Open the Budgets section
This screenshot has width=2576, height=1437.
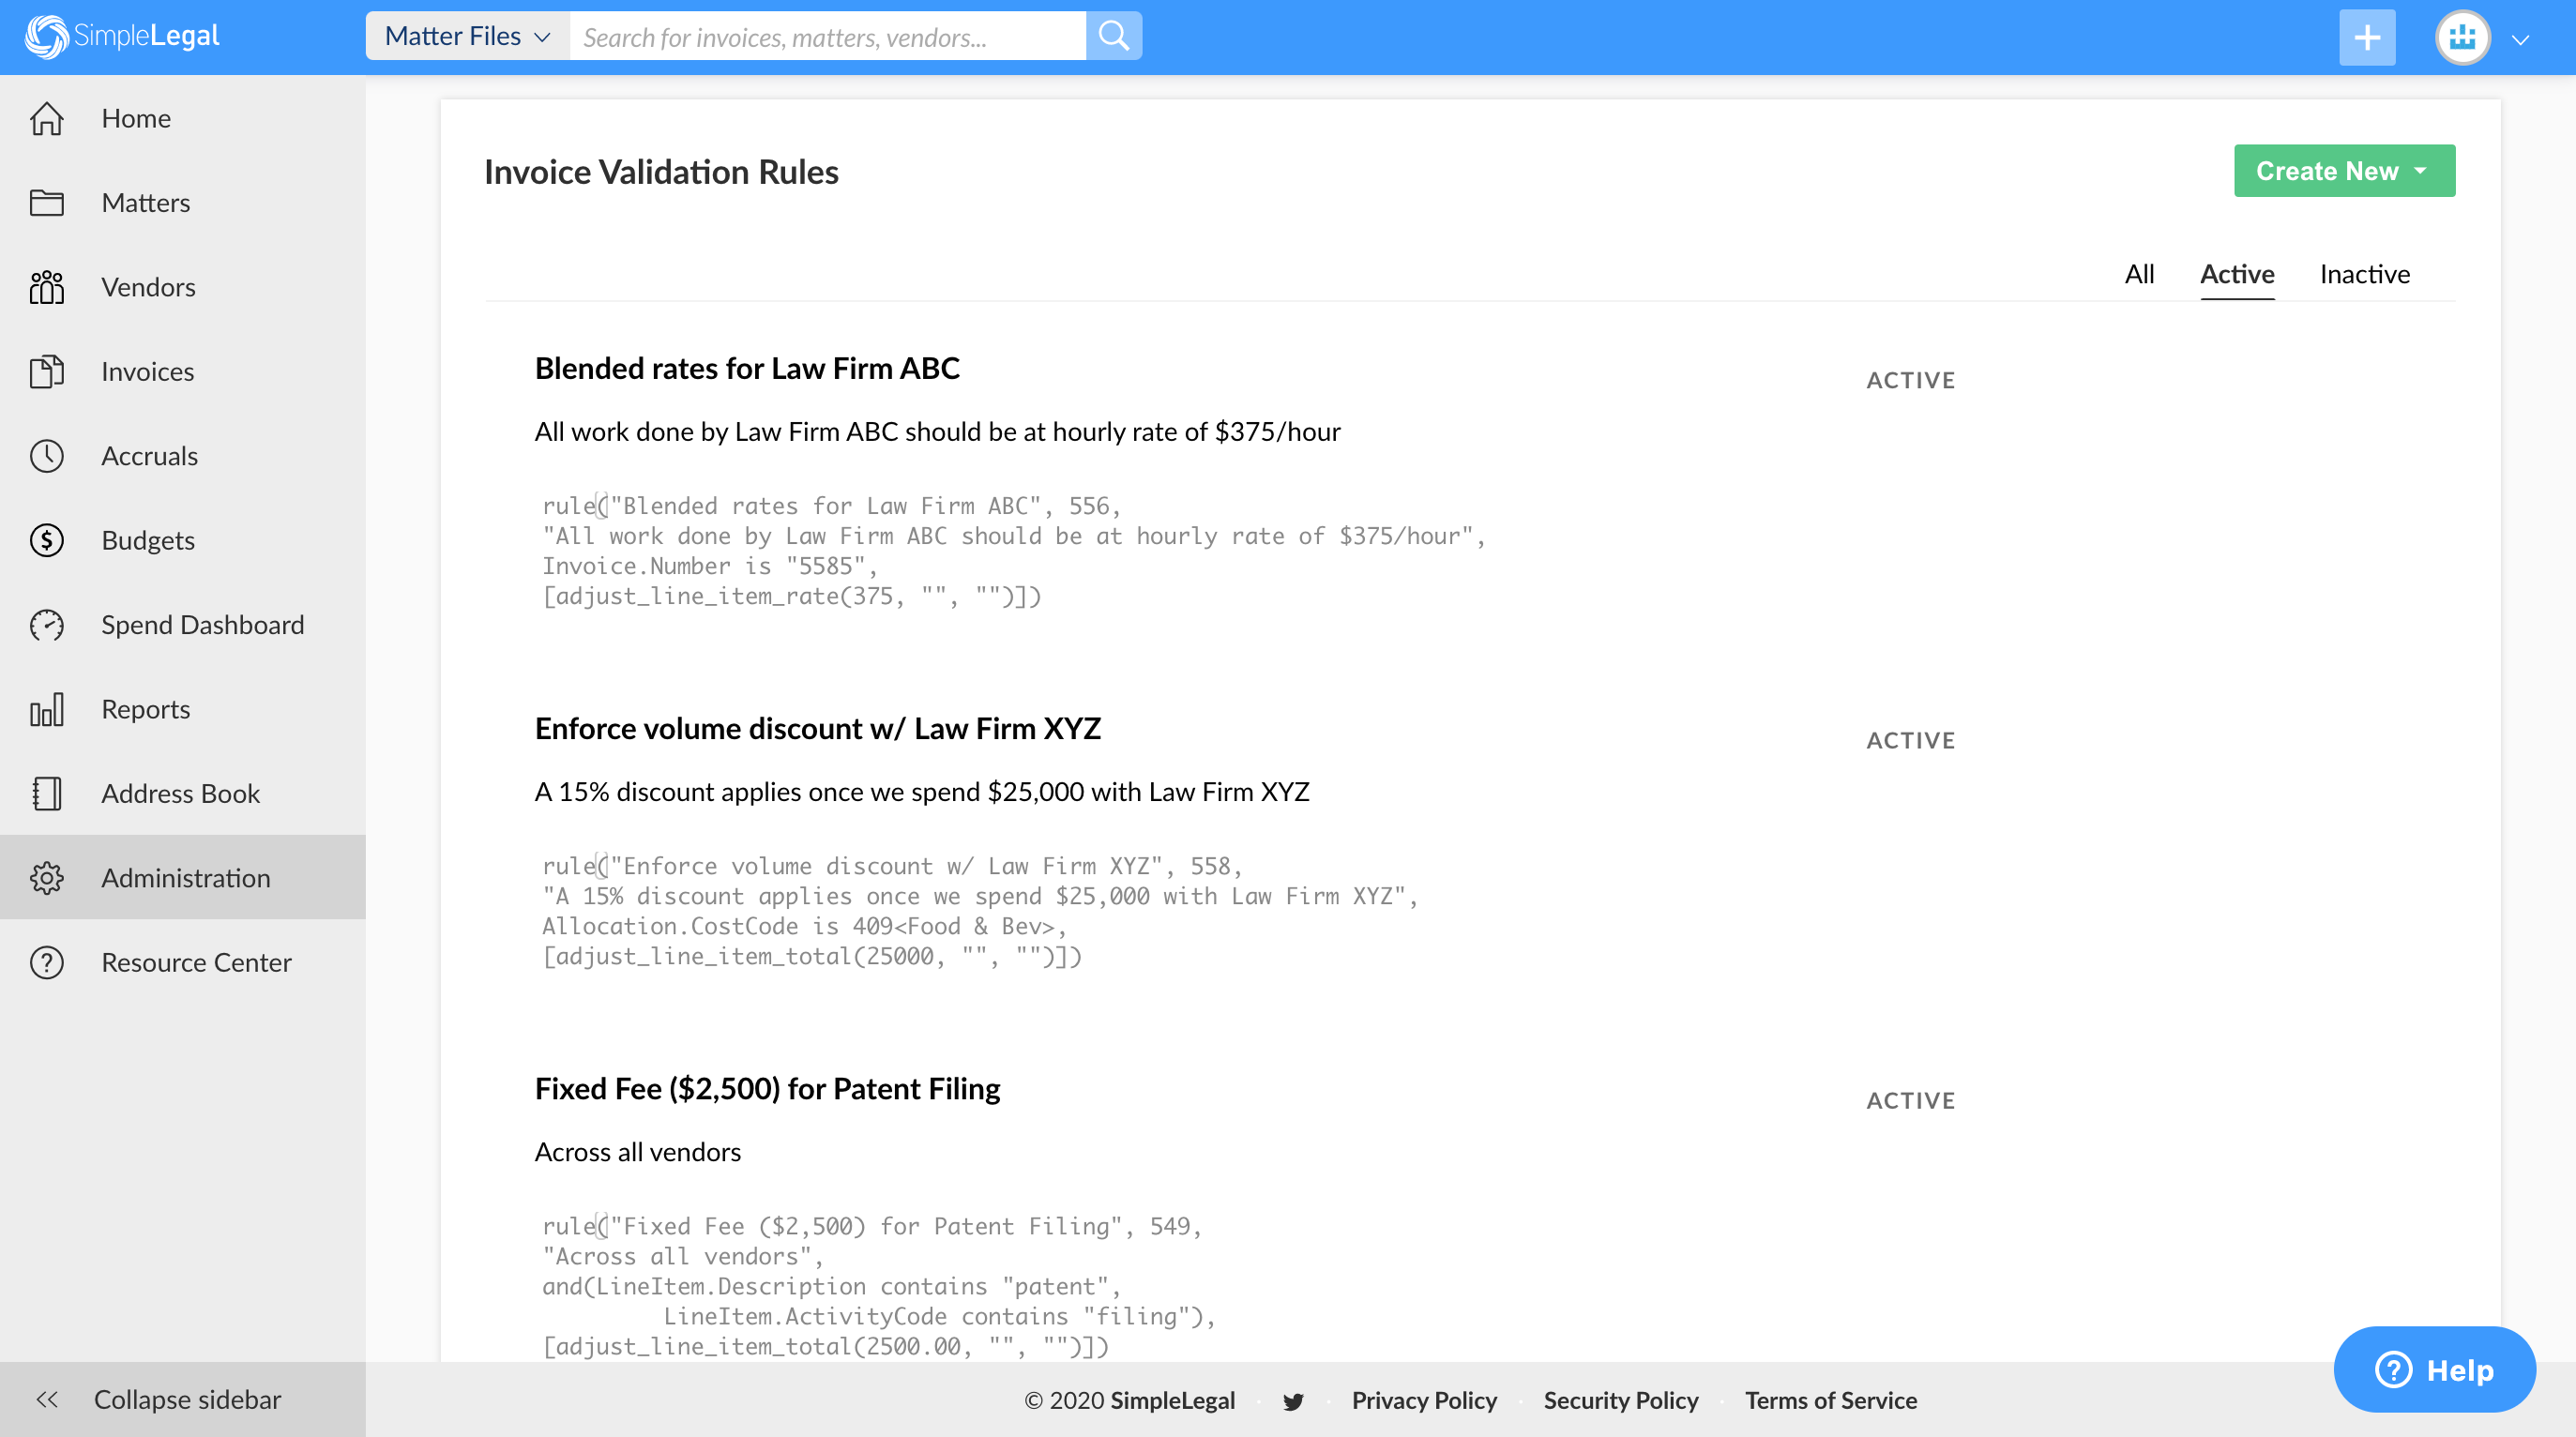[x=147, y=539]
